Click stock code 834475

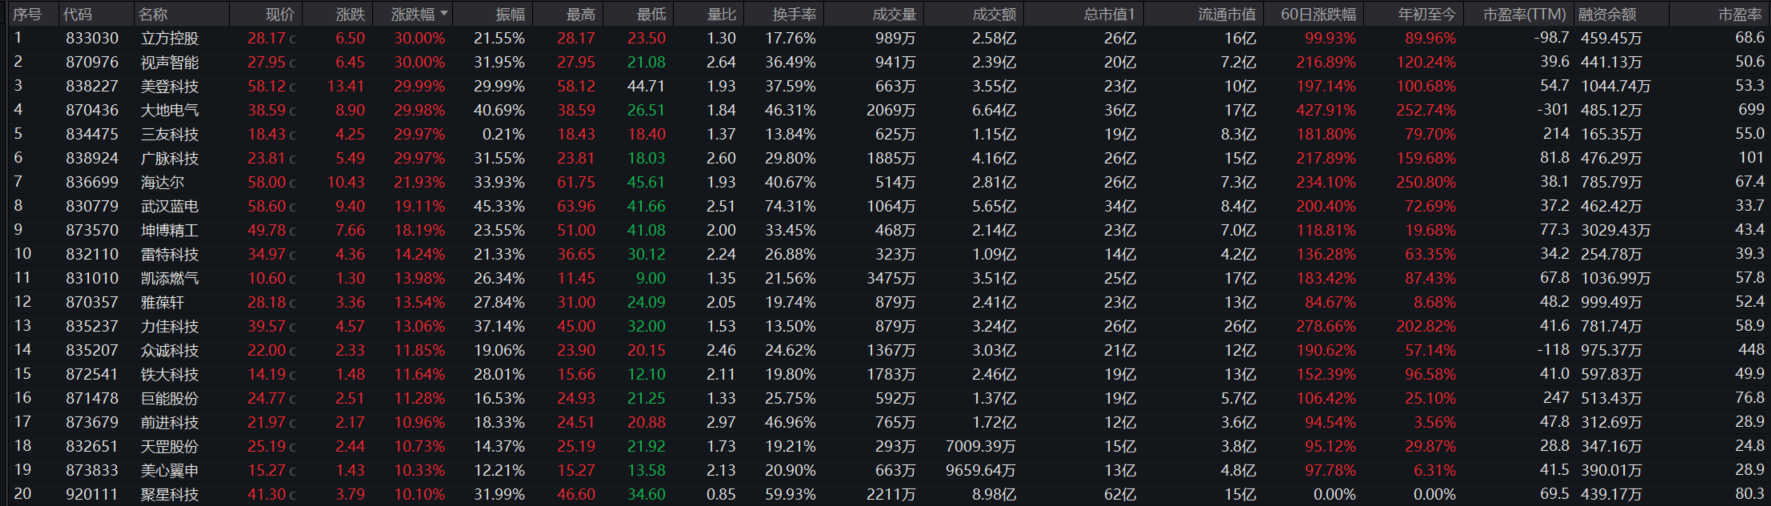92,134
